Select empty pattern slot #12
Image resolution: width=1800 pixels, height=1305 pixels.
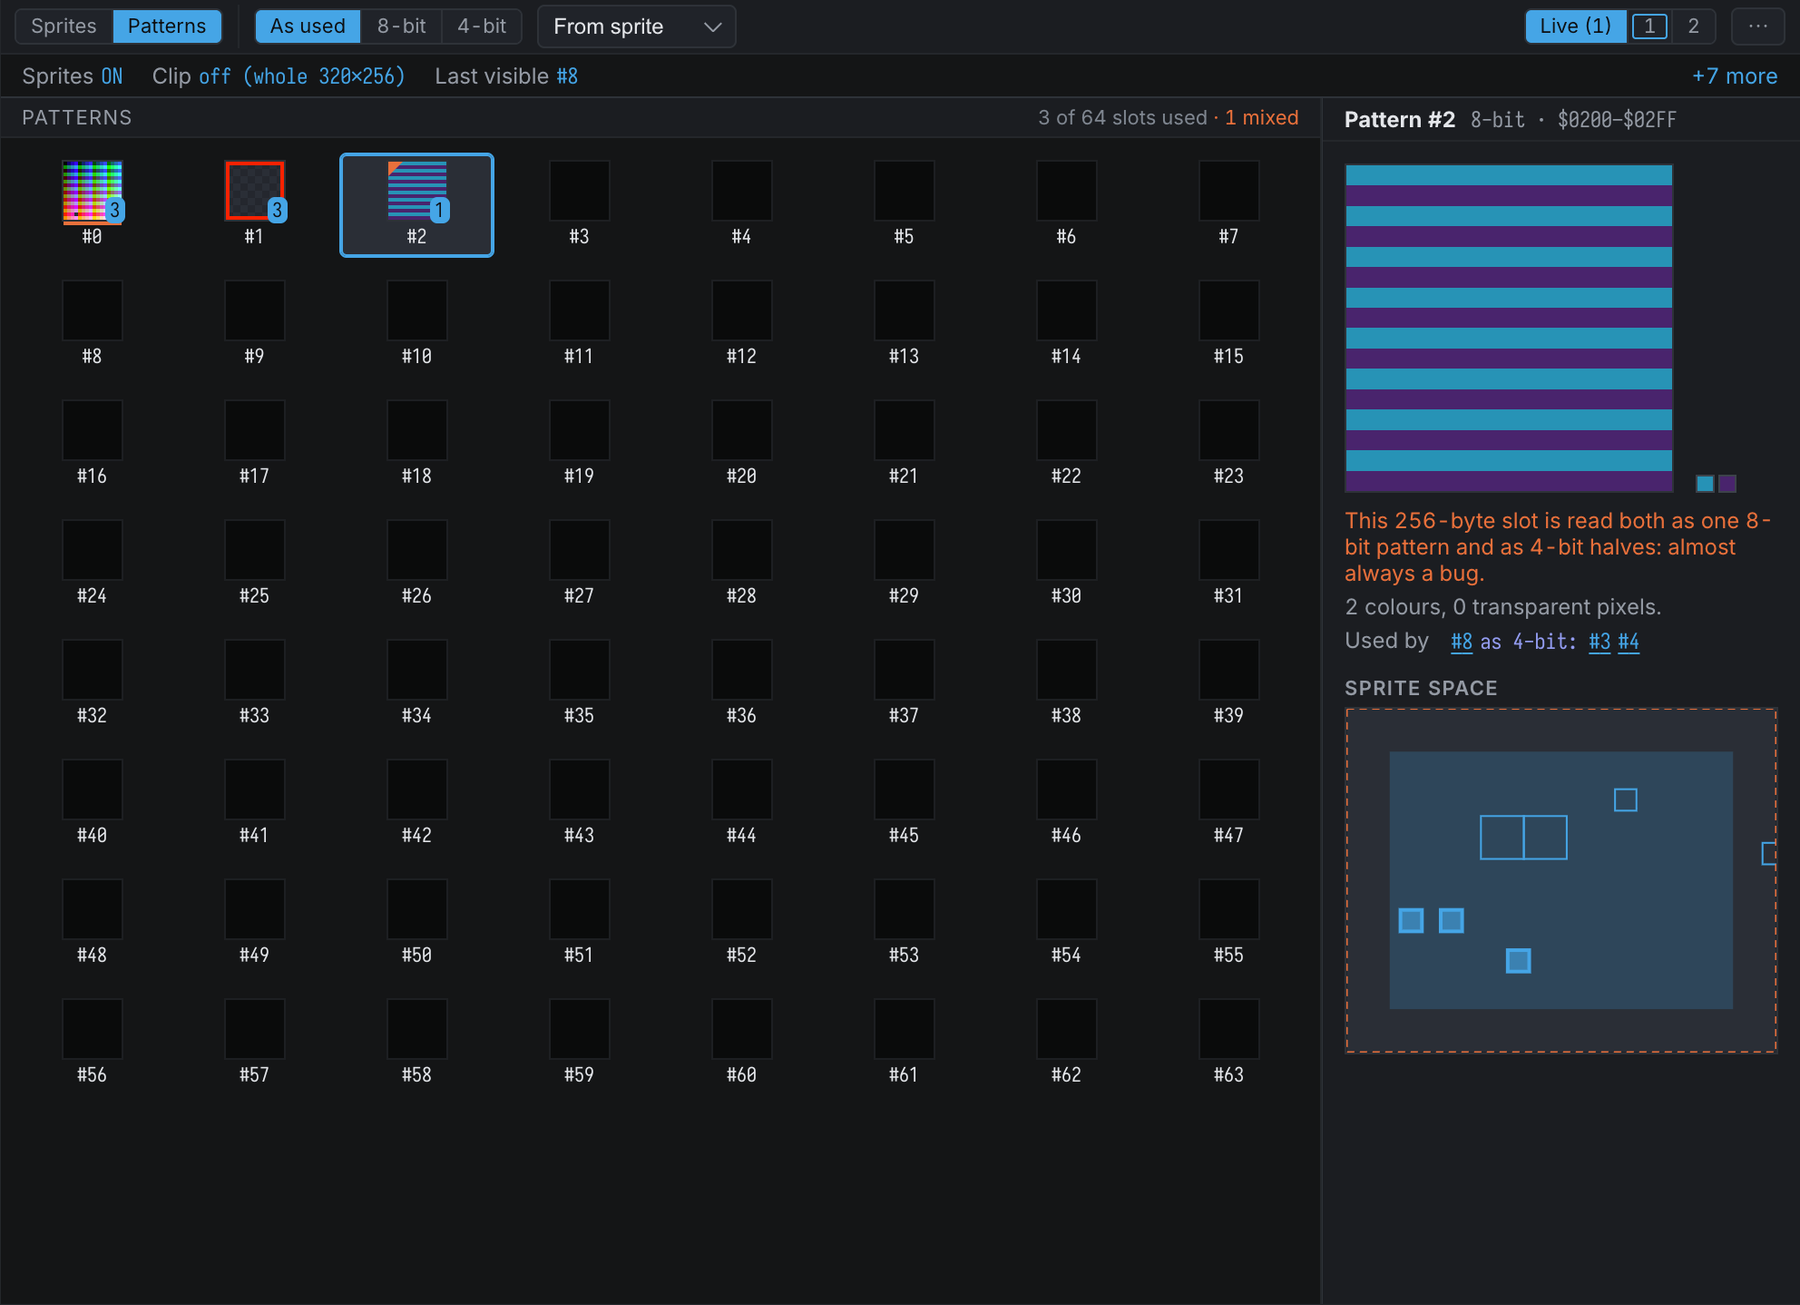click(741, 311)
